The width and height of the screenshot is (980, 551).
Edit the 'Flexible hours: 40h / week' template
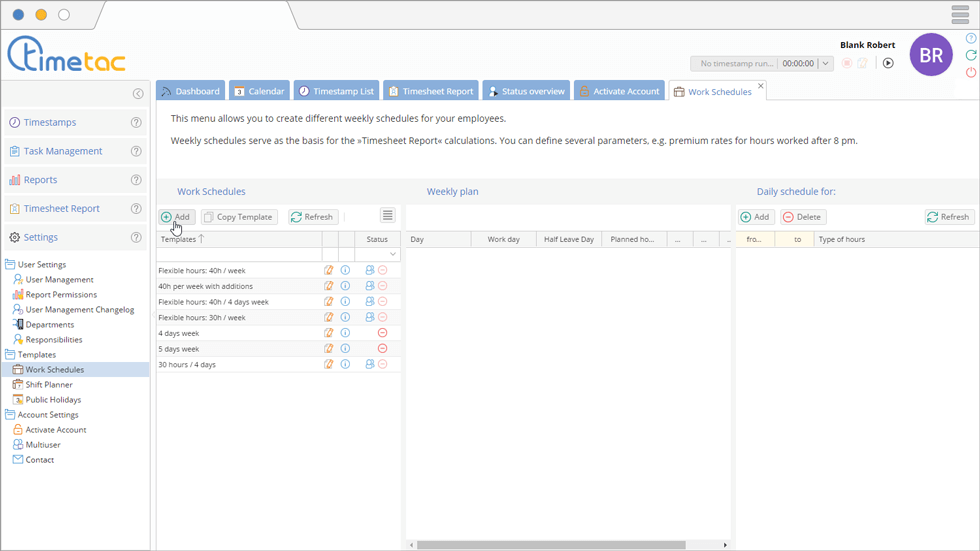click(329, 270)
